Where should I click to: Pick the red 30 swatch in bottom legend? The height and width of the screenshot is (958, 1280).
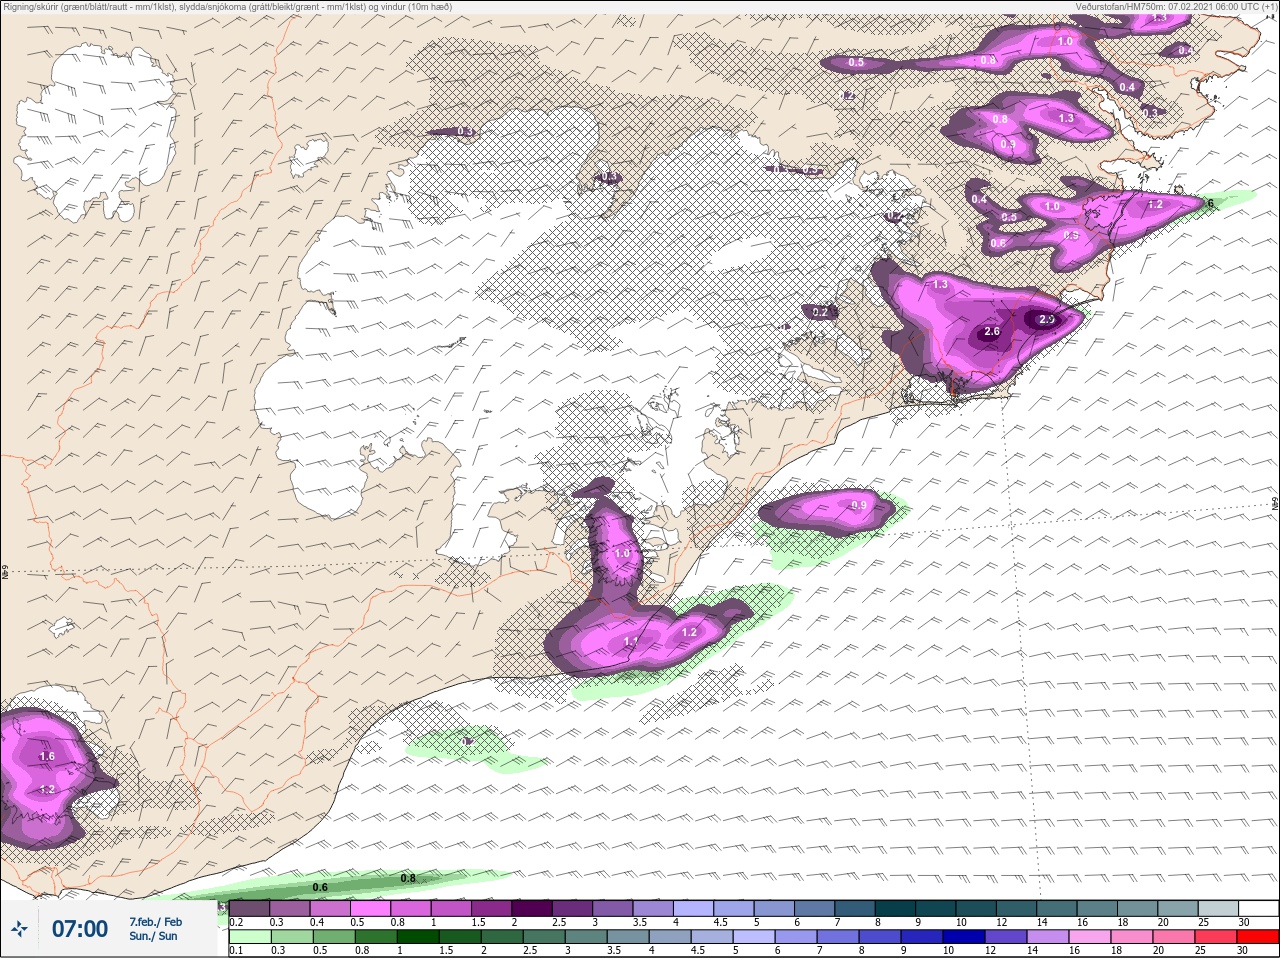click(x=1258, y=936)
